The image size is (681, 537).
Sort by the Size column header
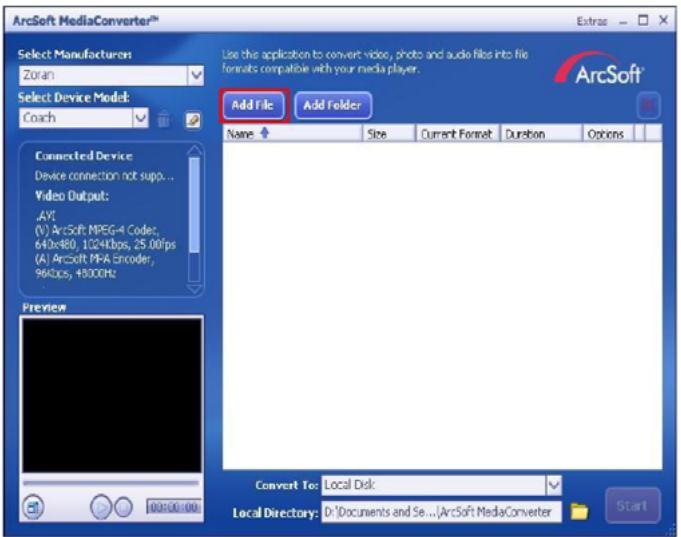click(389, 134)
